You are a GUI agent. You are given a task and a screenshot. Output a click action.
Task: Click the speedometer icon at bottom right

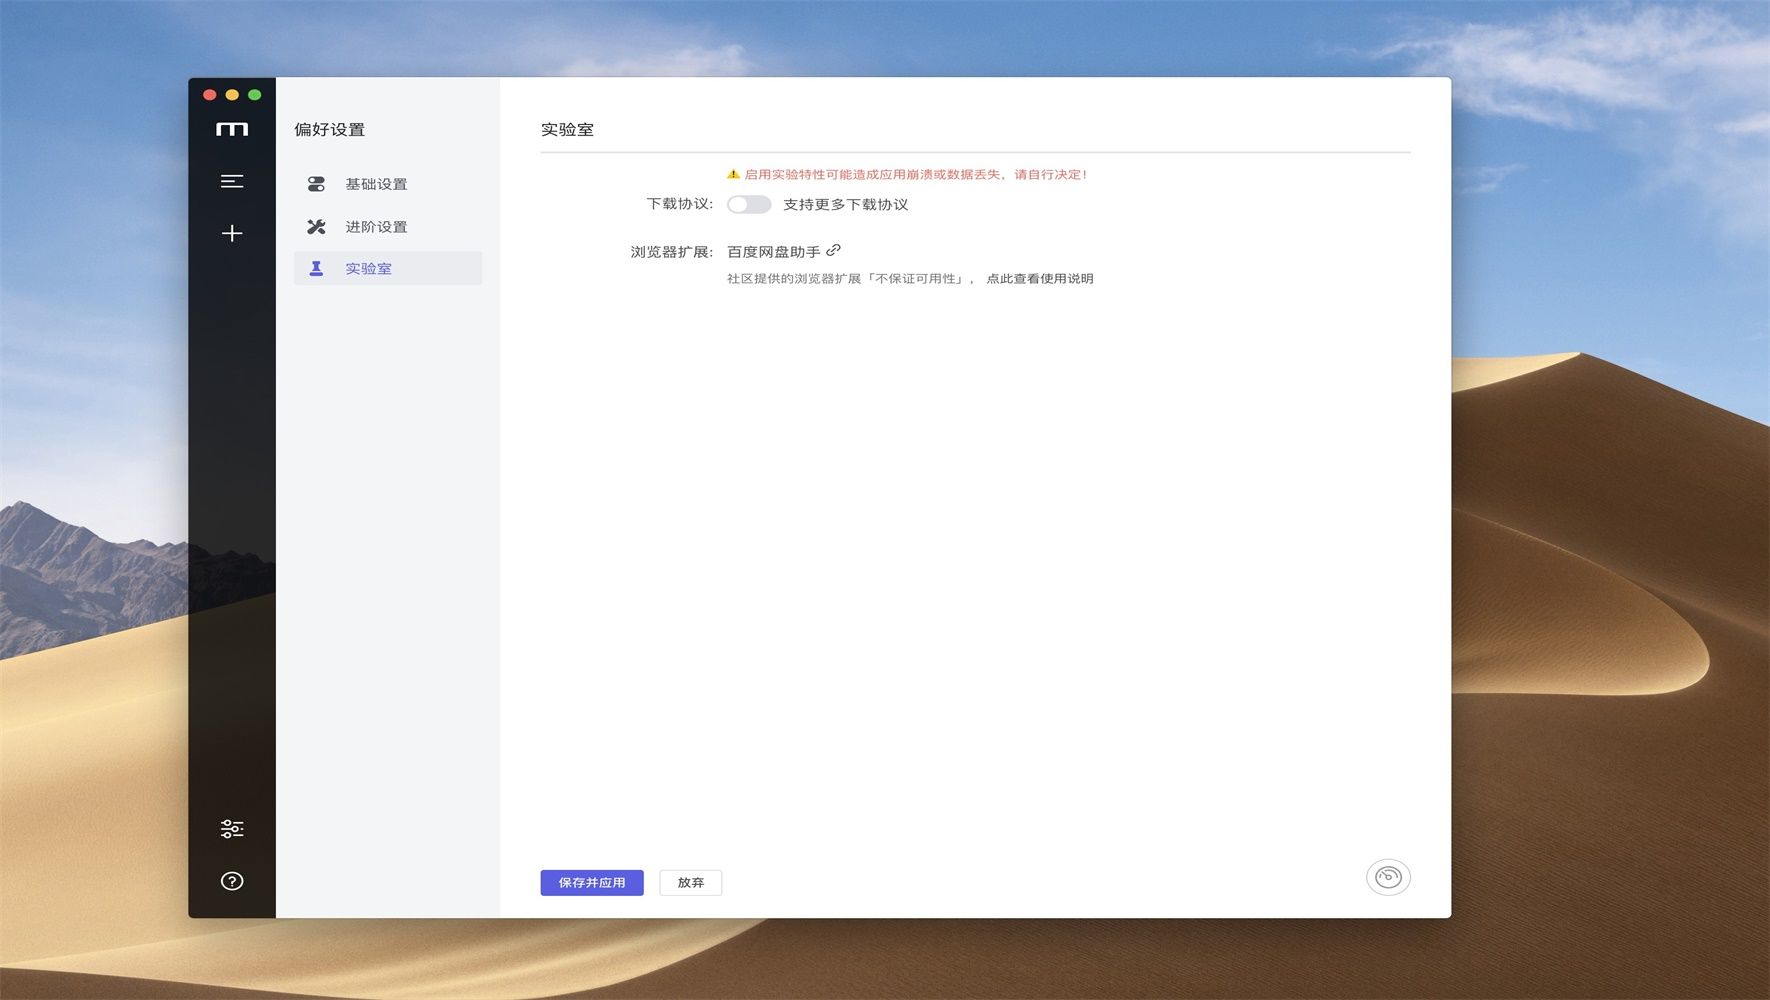(1388, 878)
